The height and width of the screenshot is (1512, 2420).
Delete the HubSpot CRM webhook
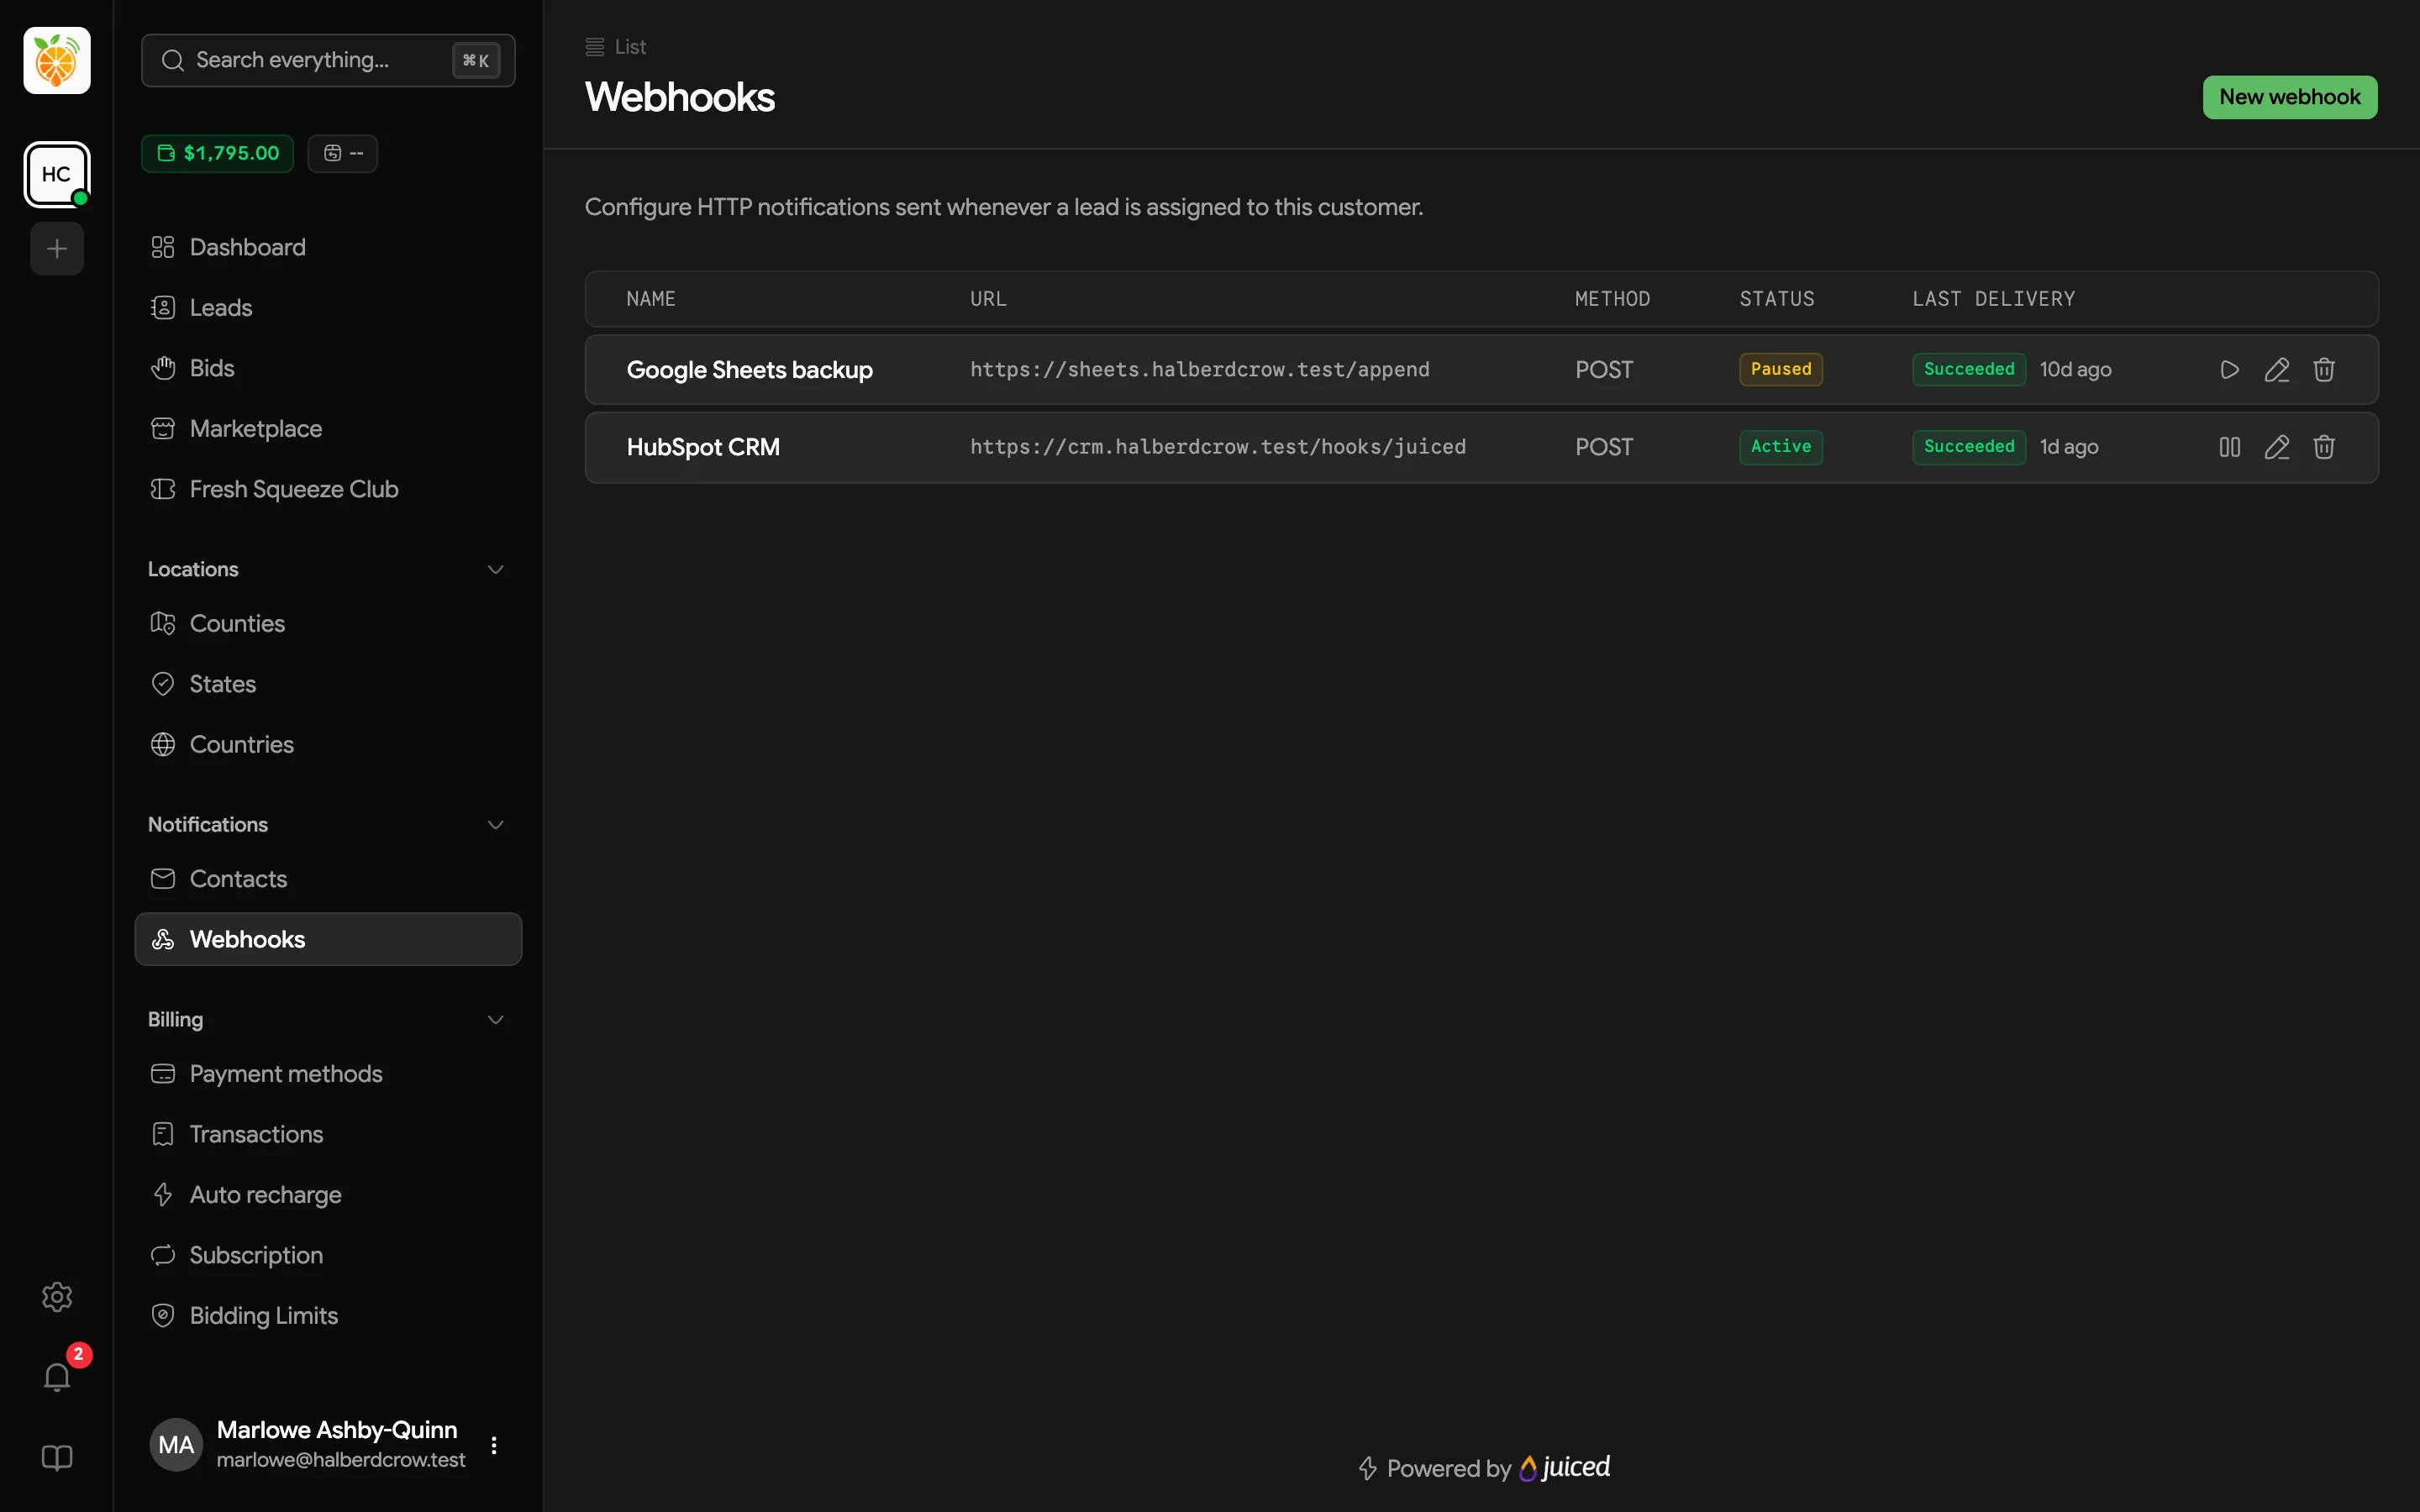coord(2324,447)
